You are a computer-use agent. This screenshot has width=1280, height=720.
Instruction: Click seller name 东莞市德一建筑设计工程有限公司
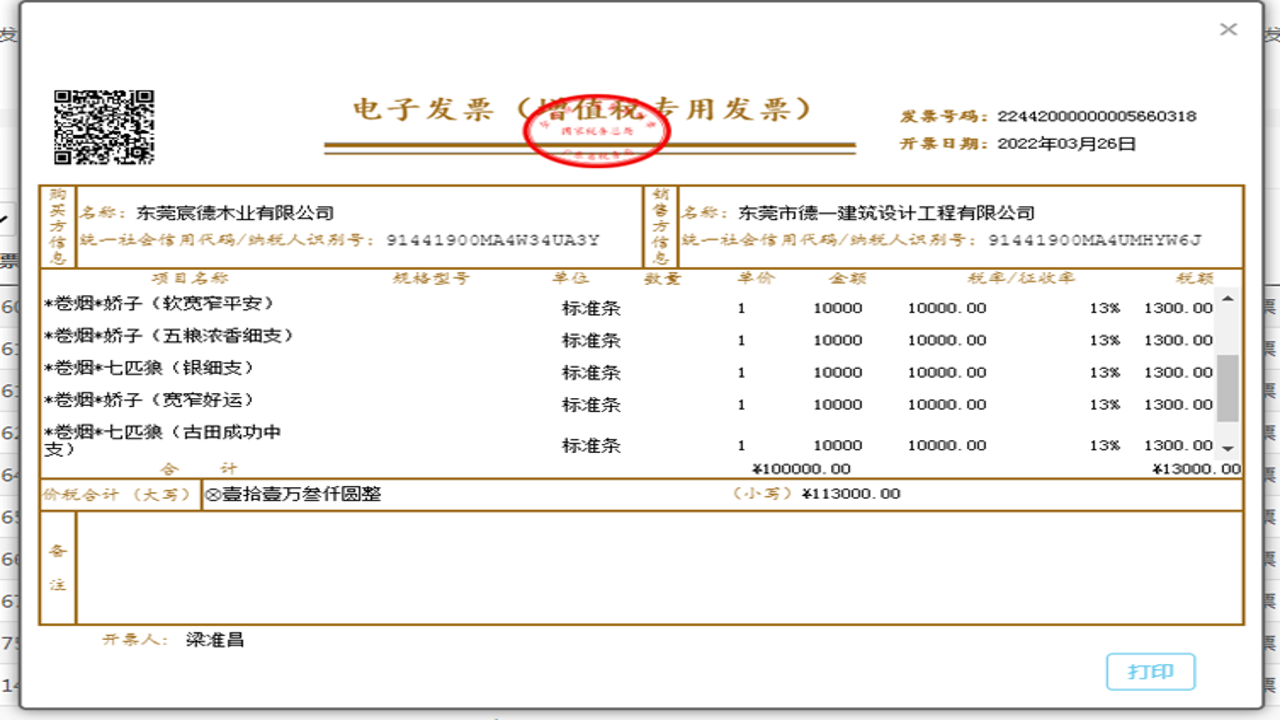tap(886, 213)
